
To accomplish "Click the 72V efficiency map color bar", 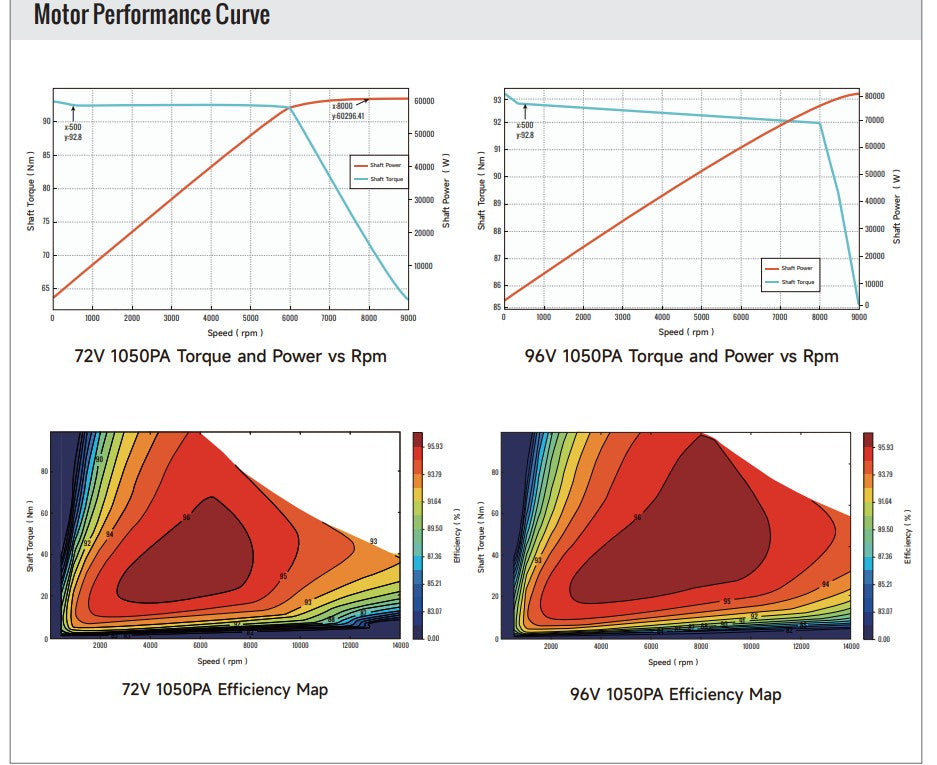I will click(x=418, y=535).
